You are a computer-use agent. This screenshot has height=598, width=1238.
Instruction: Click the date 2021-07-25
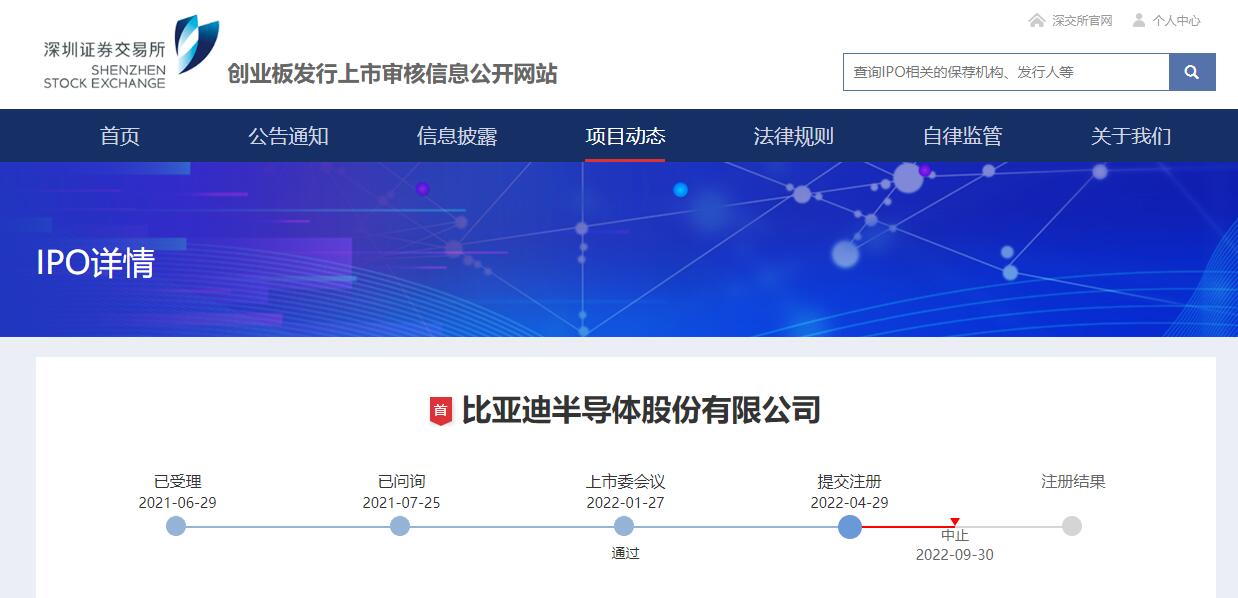point(401,503)
